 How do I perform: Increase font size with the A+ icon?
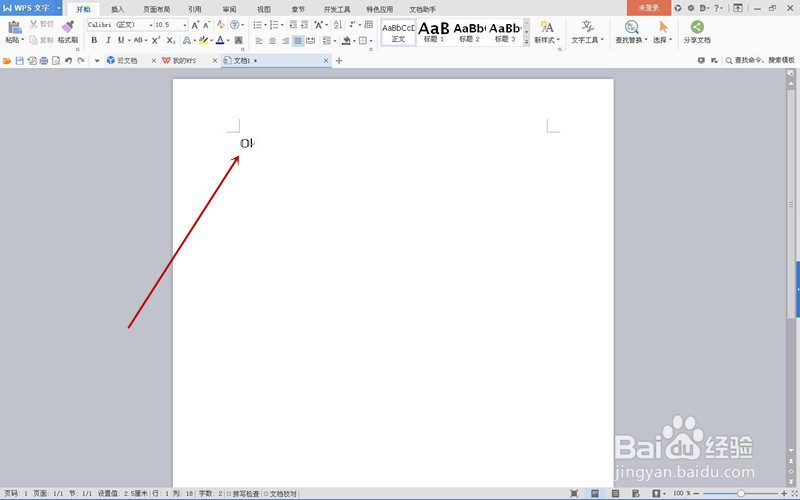[x=195, y=24]
